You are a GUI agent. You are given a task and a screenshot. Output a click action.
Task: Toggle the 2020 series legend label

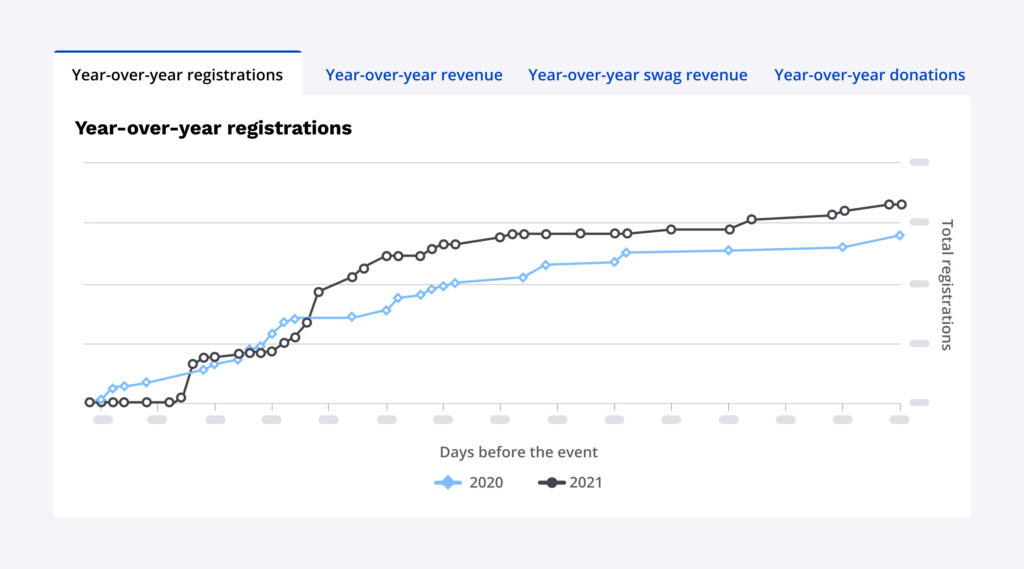486,483
